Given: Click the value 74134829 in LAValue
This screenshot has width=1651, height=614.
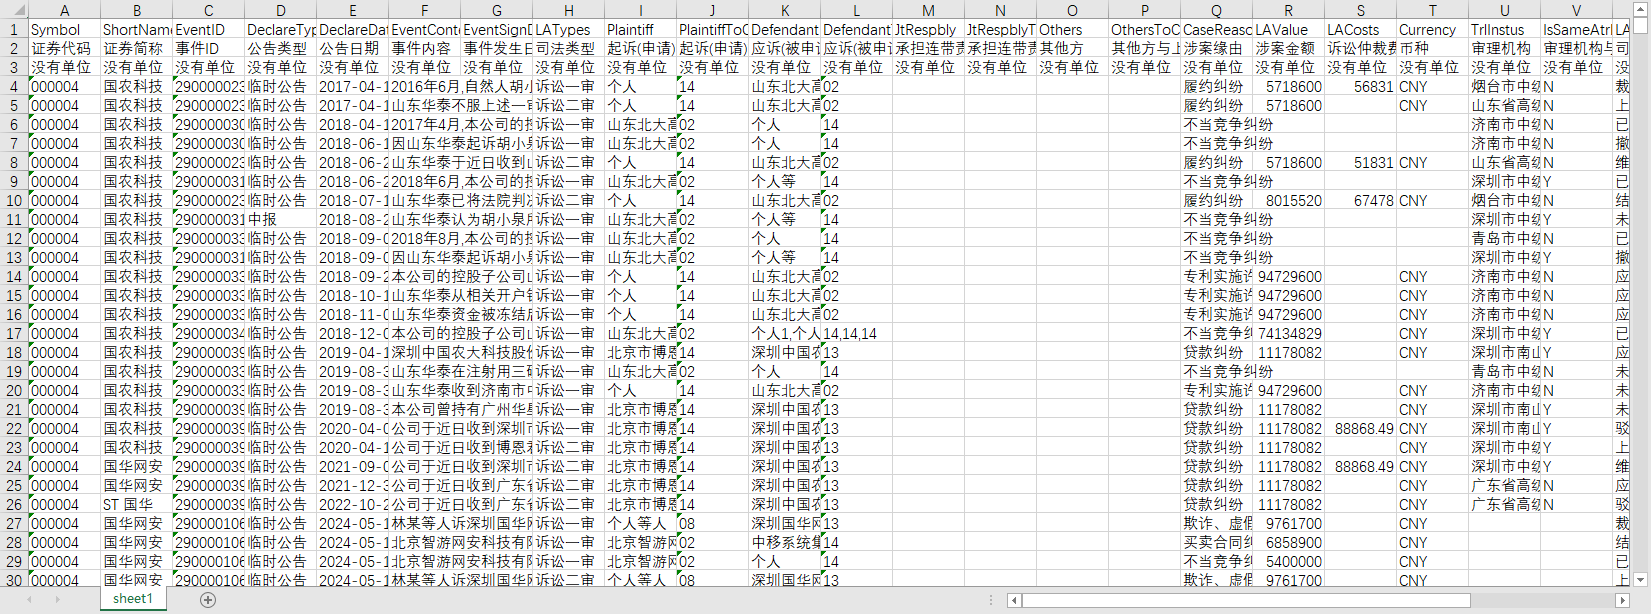Looking at the screenshot, I should (x=1288, y=334).
